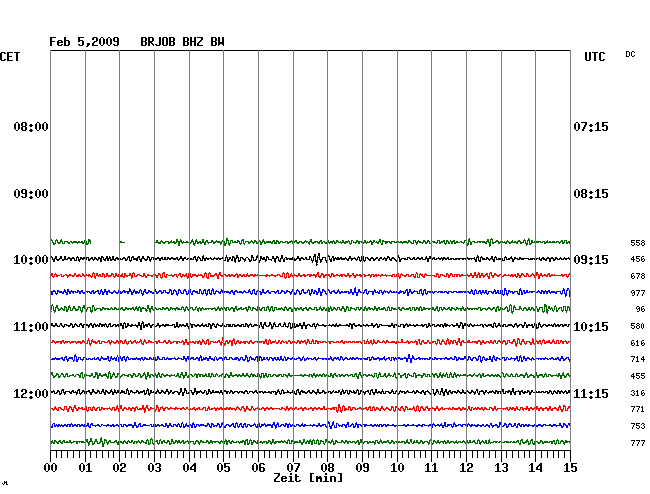Click the DC value '616'
The height and width of the screenshot is (494, 650).
click(638, 343)
